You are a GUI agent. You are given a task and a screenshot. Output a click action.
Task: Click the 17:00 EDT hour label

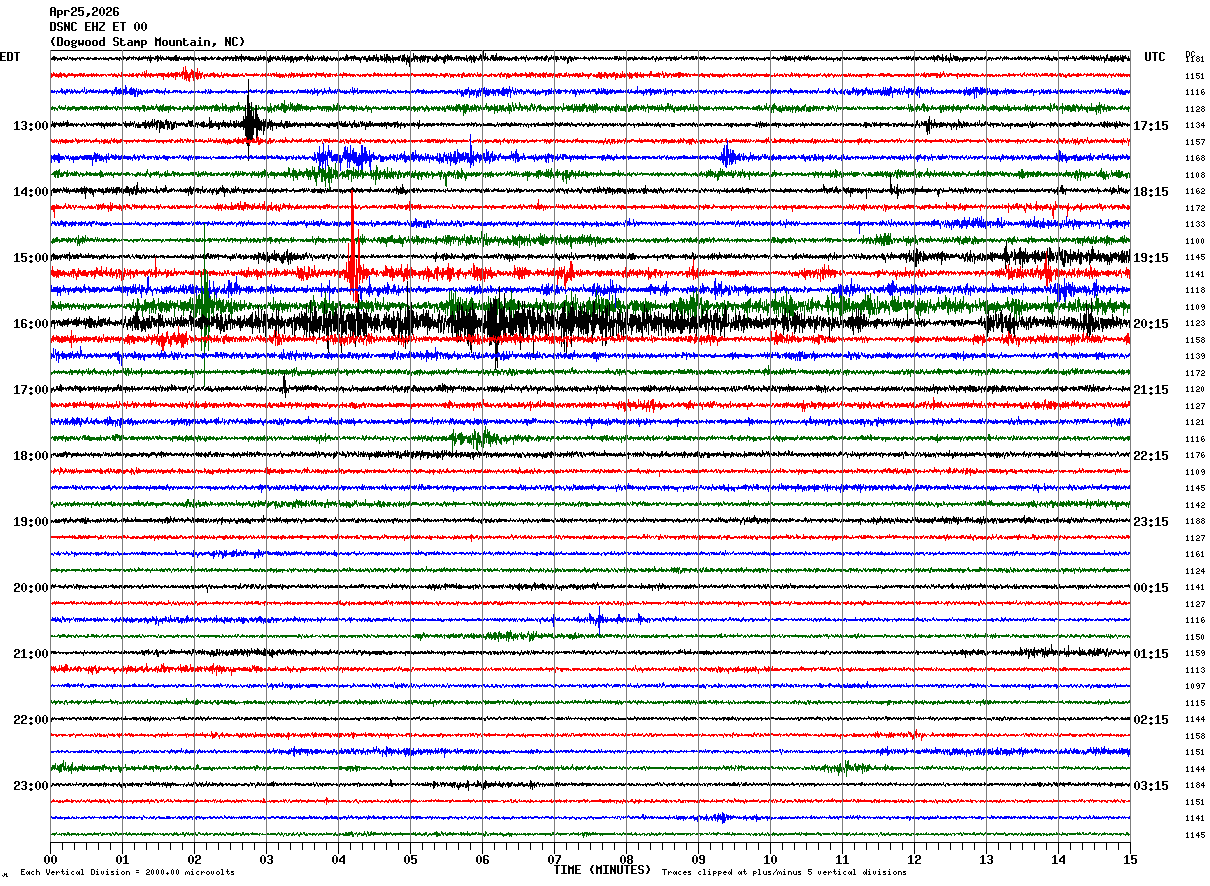30,390
